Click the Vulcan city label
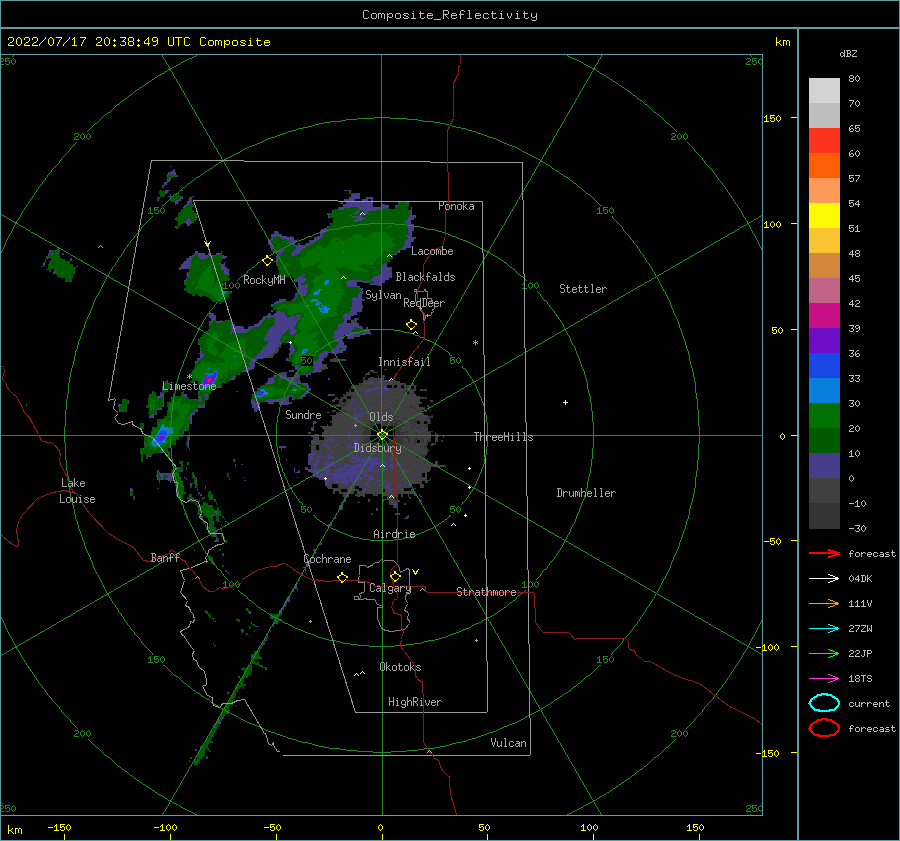This screenshot has width=900, height=841. [508, 743]
